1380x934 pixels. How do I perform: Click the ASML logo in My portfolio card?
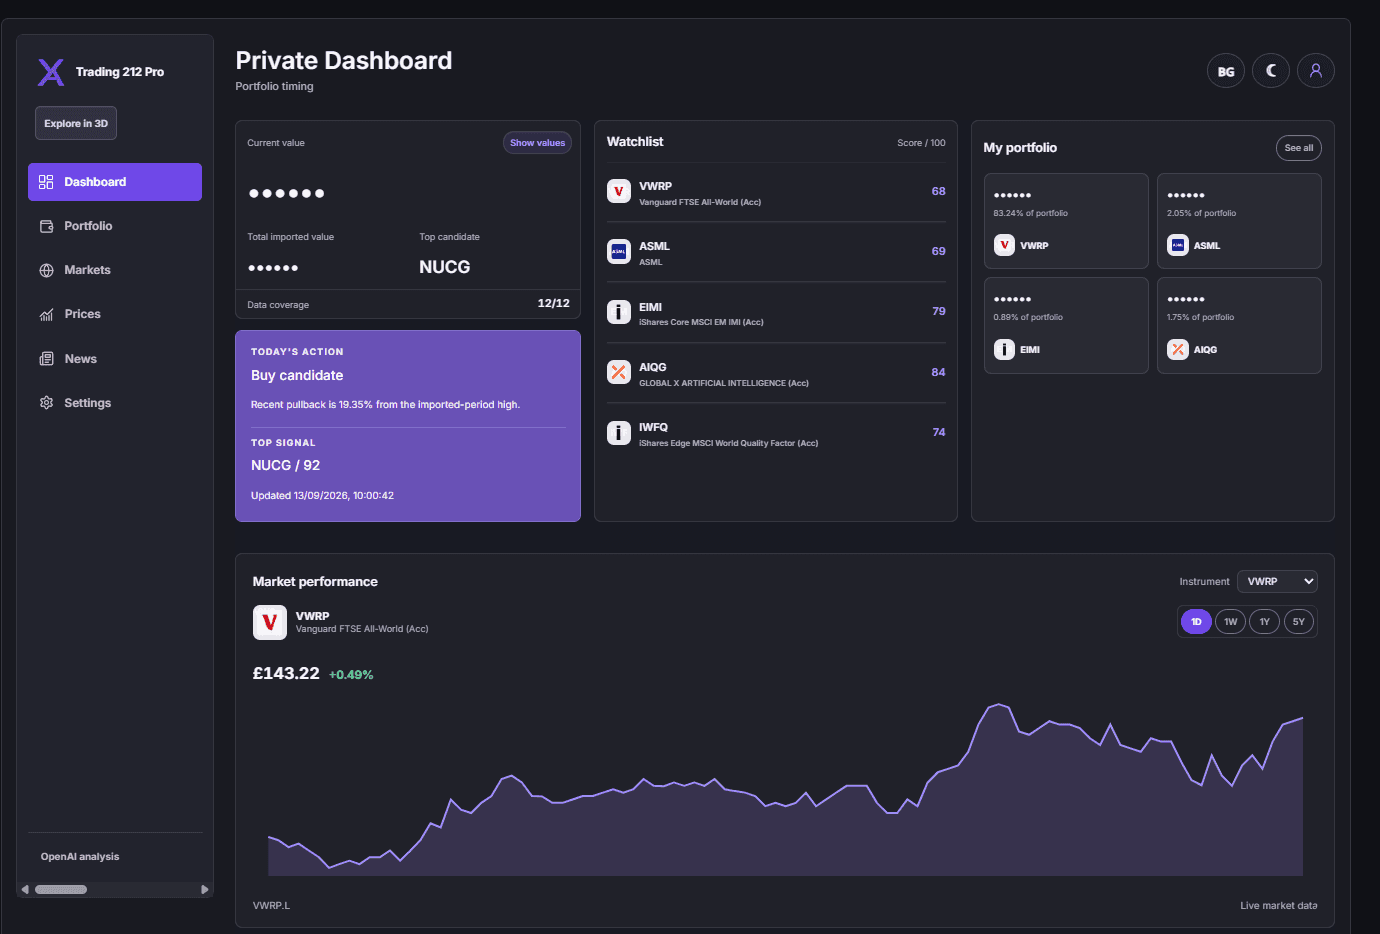[1178, 245]
